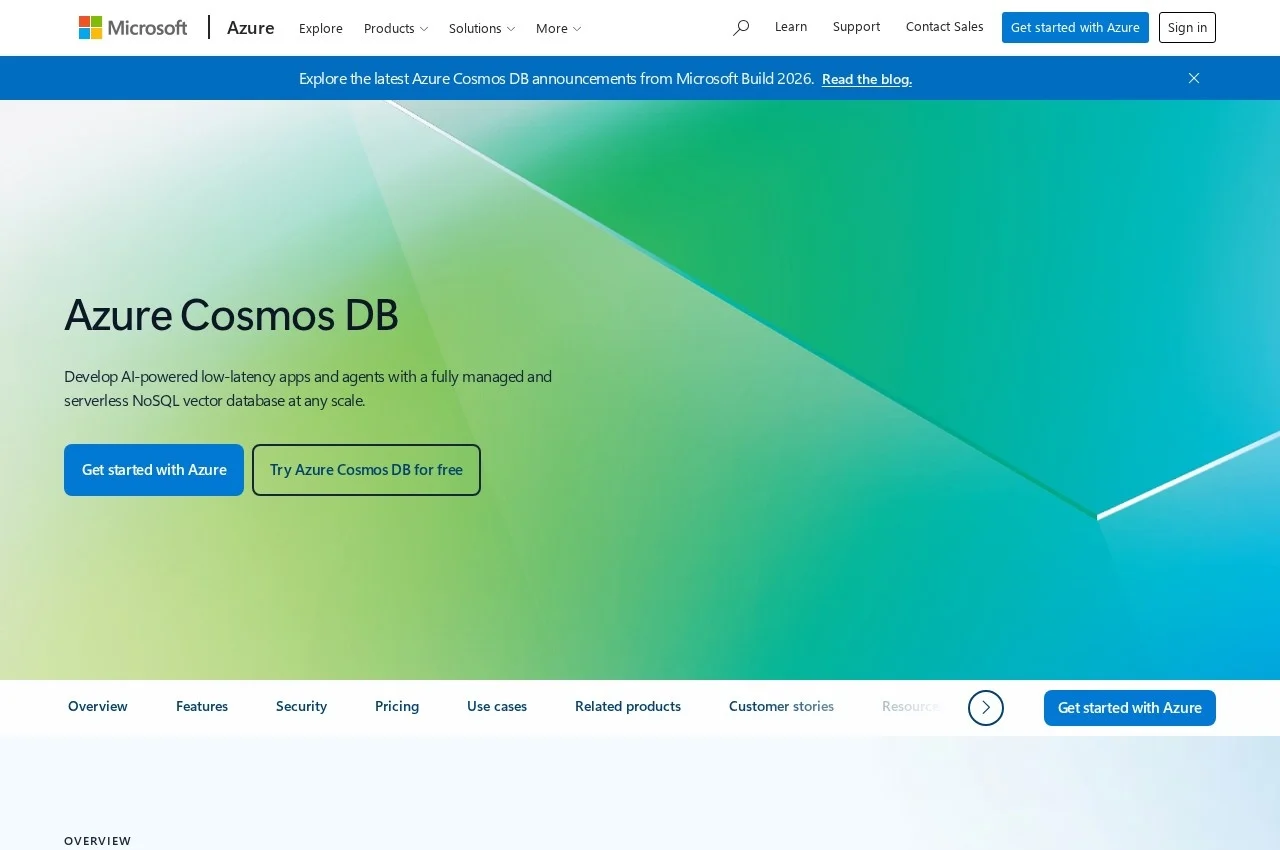Screen dimensions: 1280x850
Task: Go to the Azure home link
Action: [x=251, y=28]
